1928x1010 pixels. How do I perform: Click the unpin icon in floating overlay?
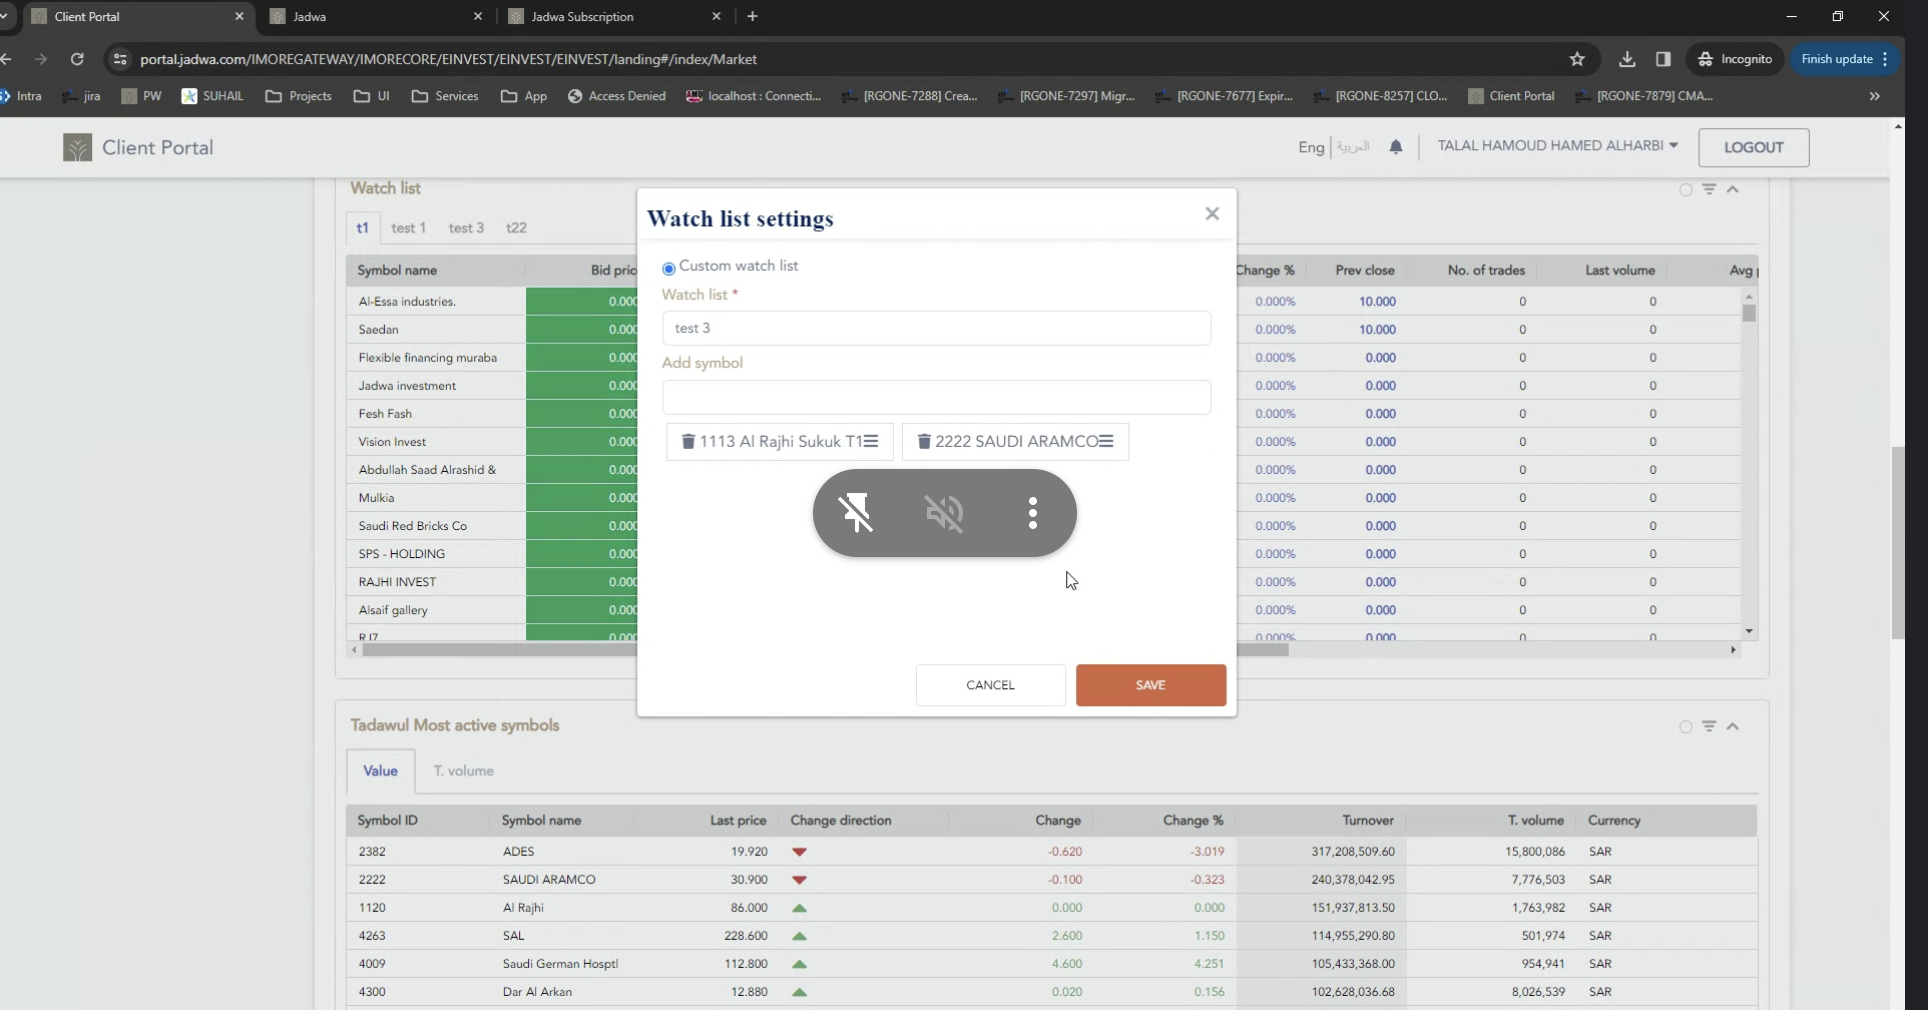tap(856, 513)
